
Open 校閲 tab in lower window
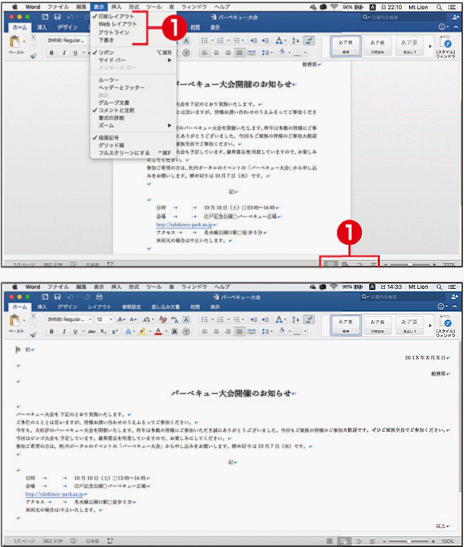pos(195,307)
